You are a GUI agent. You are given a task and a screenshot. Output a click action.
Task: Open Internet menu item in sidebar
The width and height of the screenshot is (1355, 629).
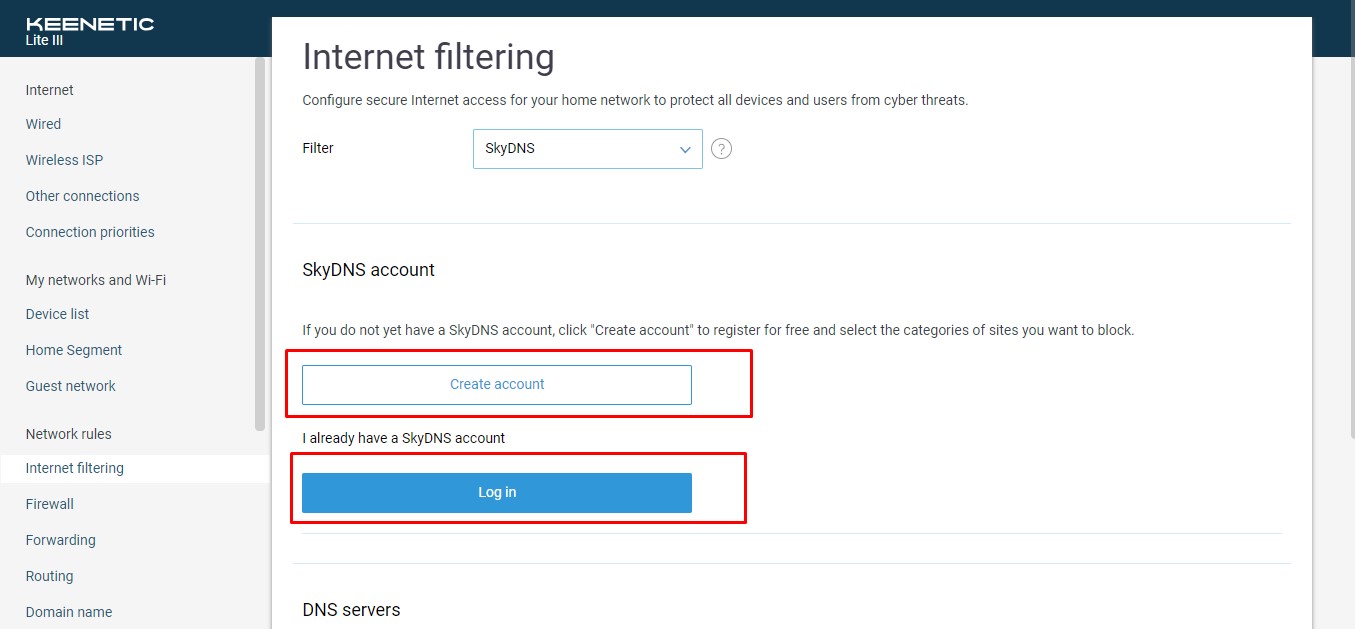click(x=50, y=90)
